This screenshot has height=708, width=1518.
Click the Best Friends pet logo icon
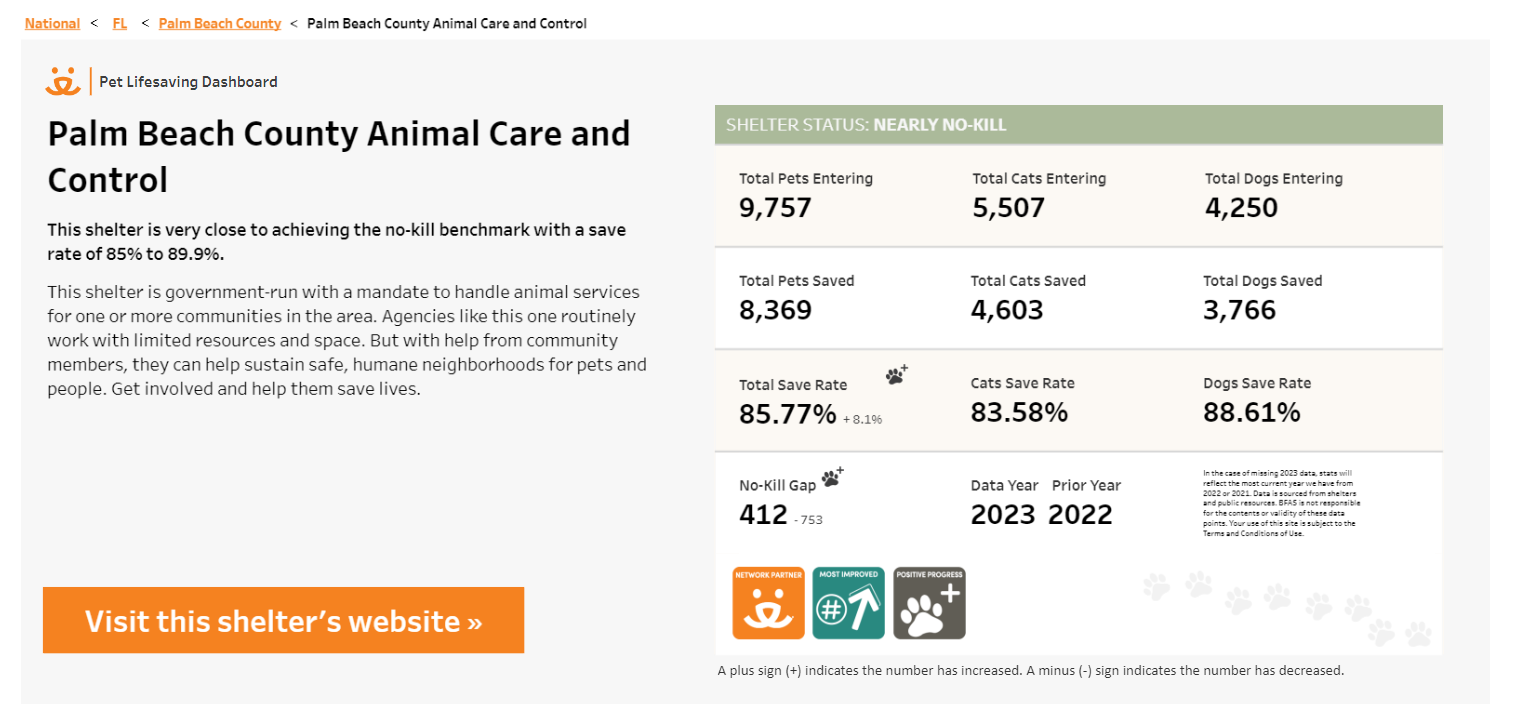point(63,81)
